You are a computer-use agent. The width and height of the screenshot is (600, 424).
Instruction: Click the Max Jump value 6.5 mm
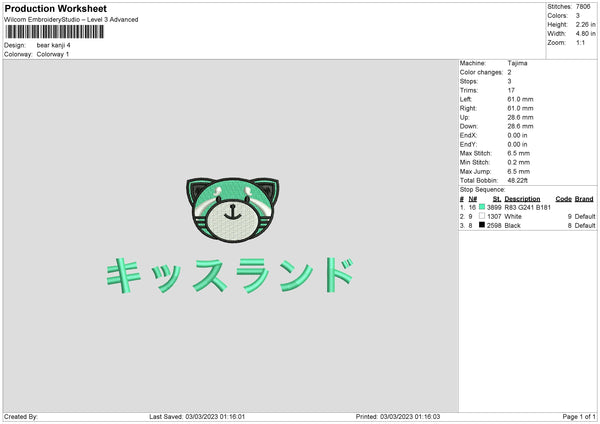(x=518, y=171)
